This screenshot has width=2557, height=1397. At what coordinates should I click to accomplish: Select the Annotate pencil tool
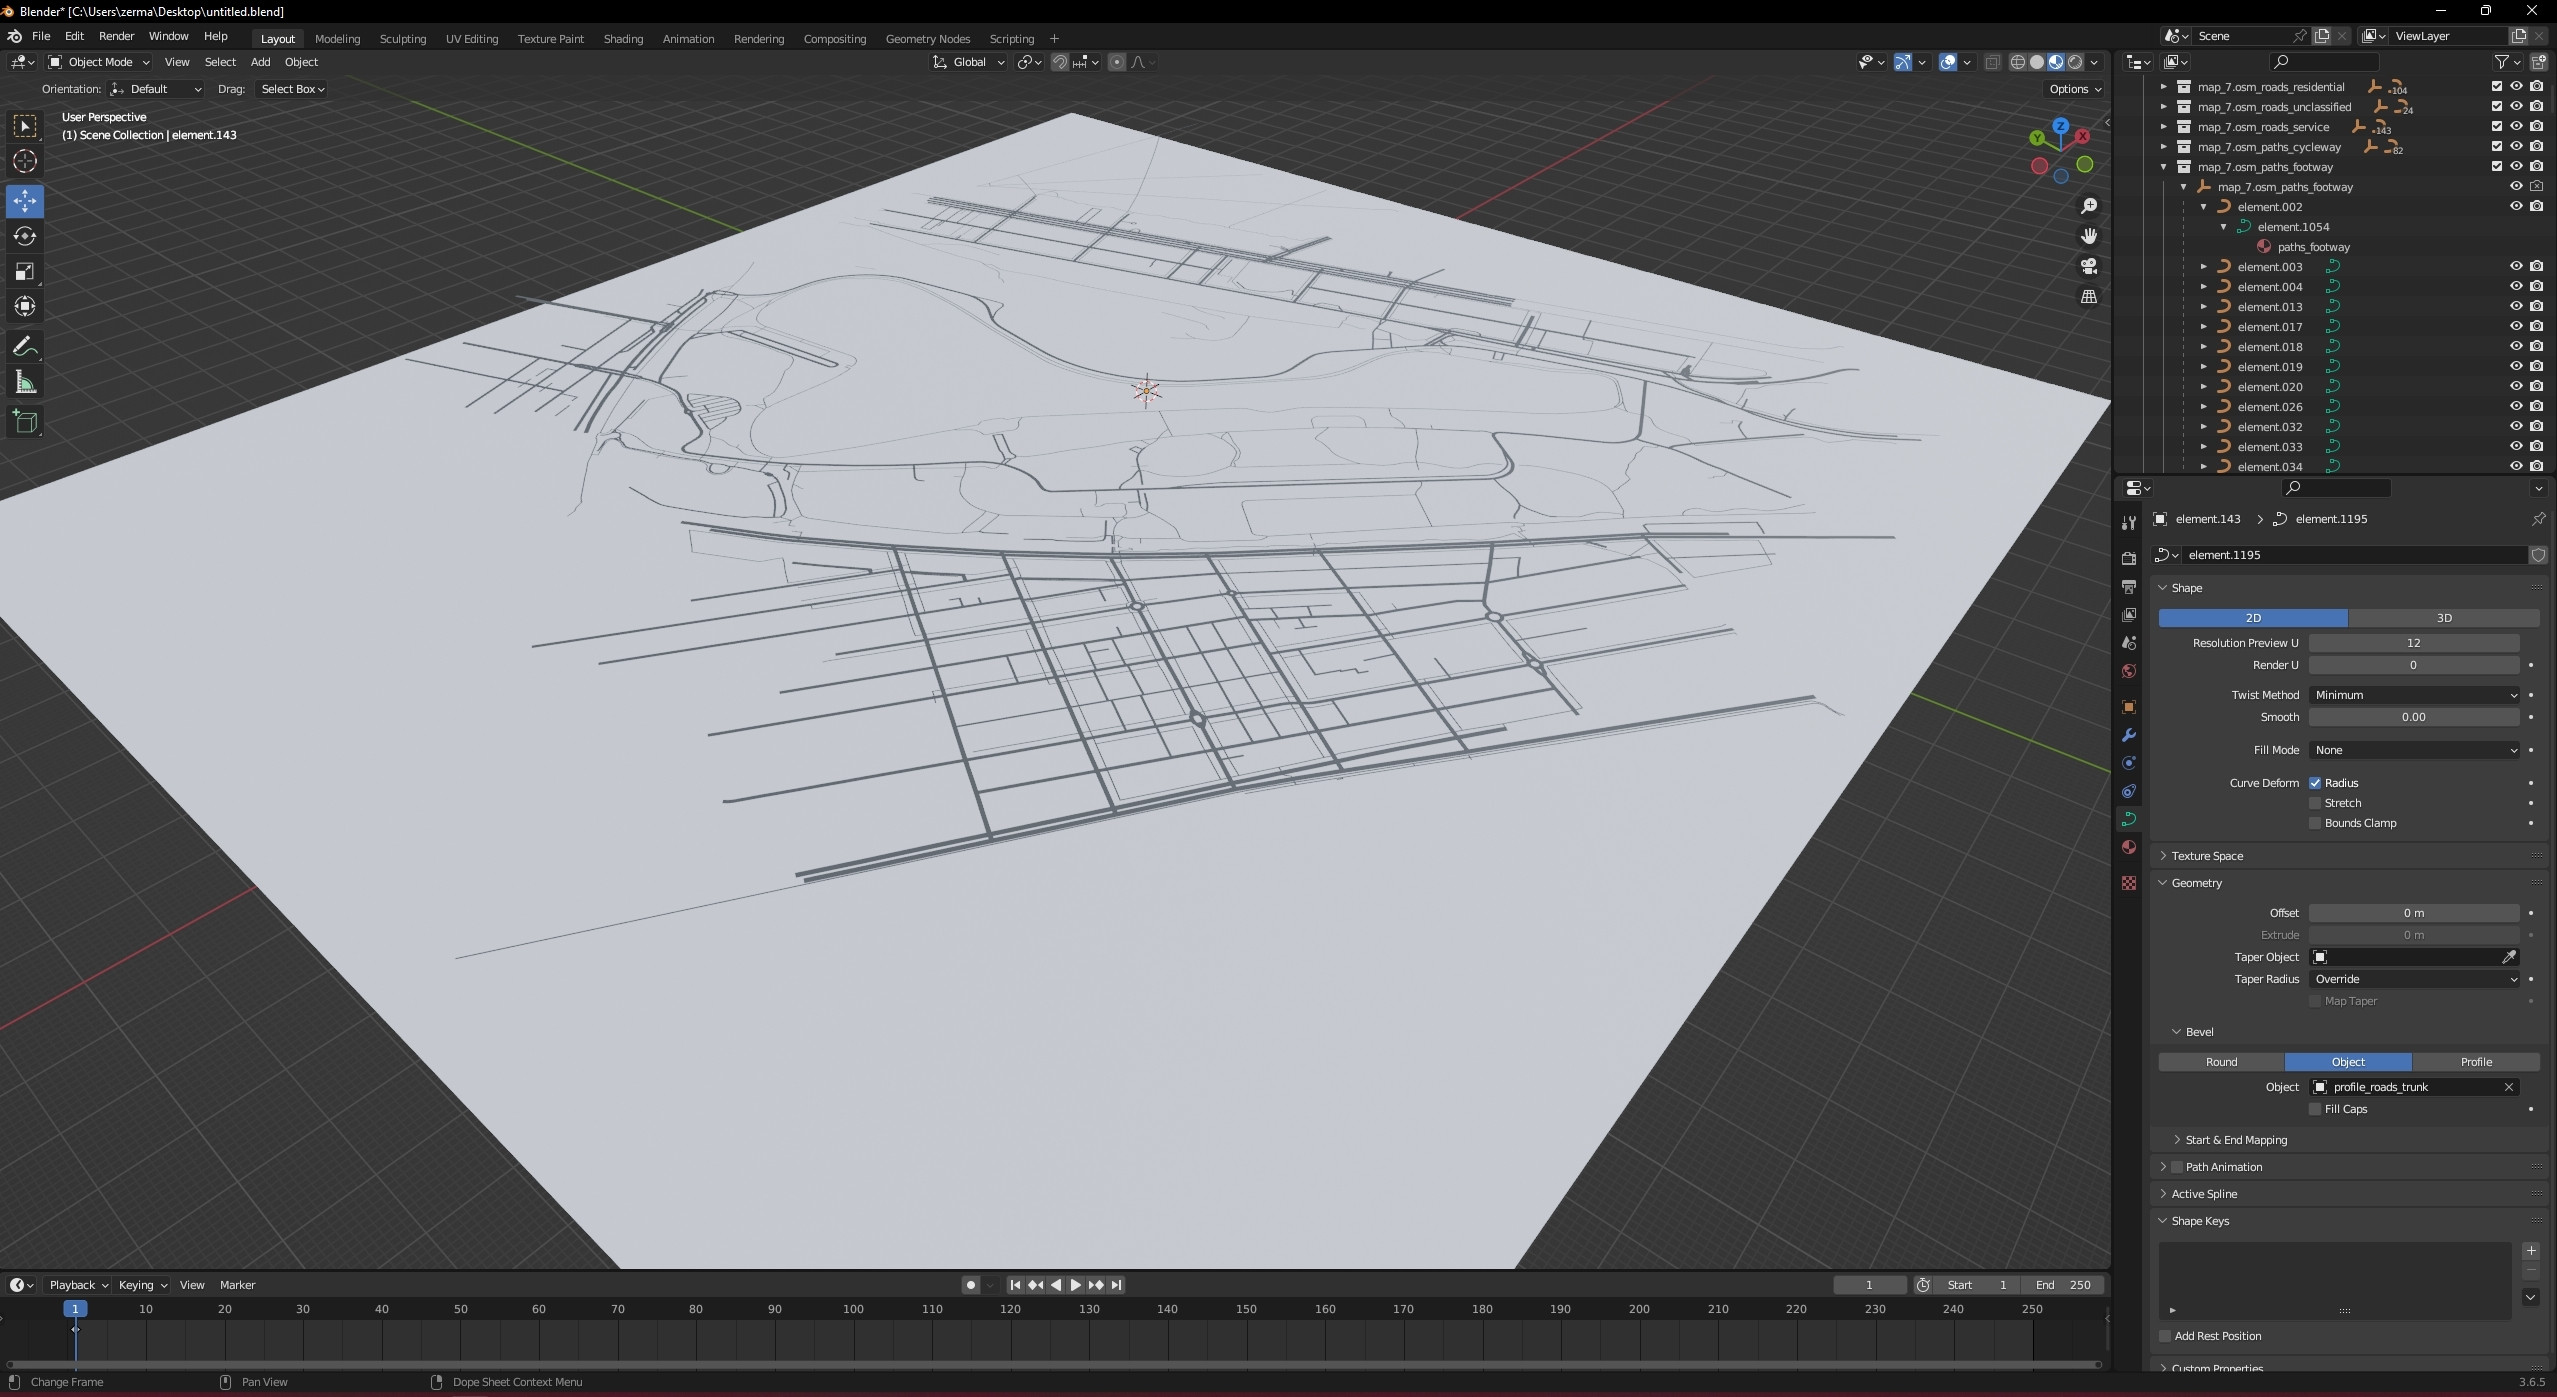25,347
